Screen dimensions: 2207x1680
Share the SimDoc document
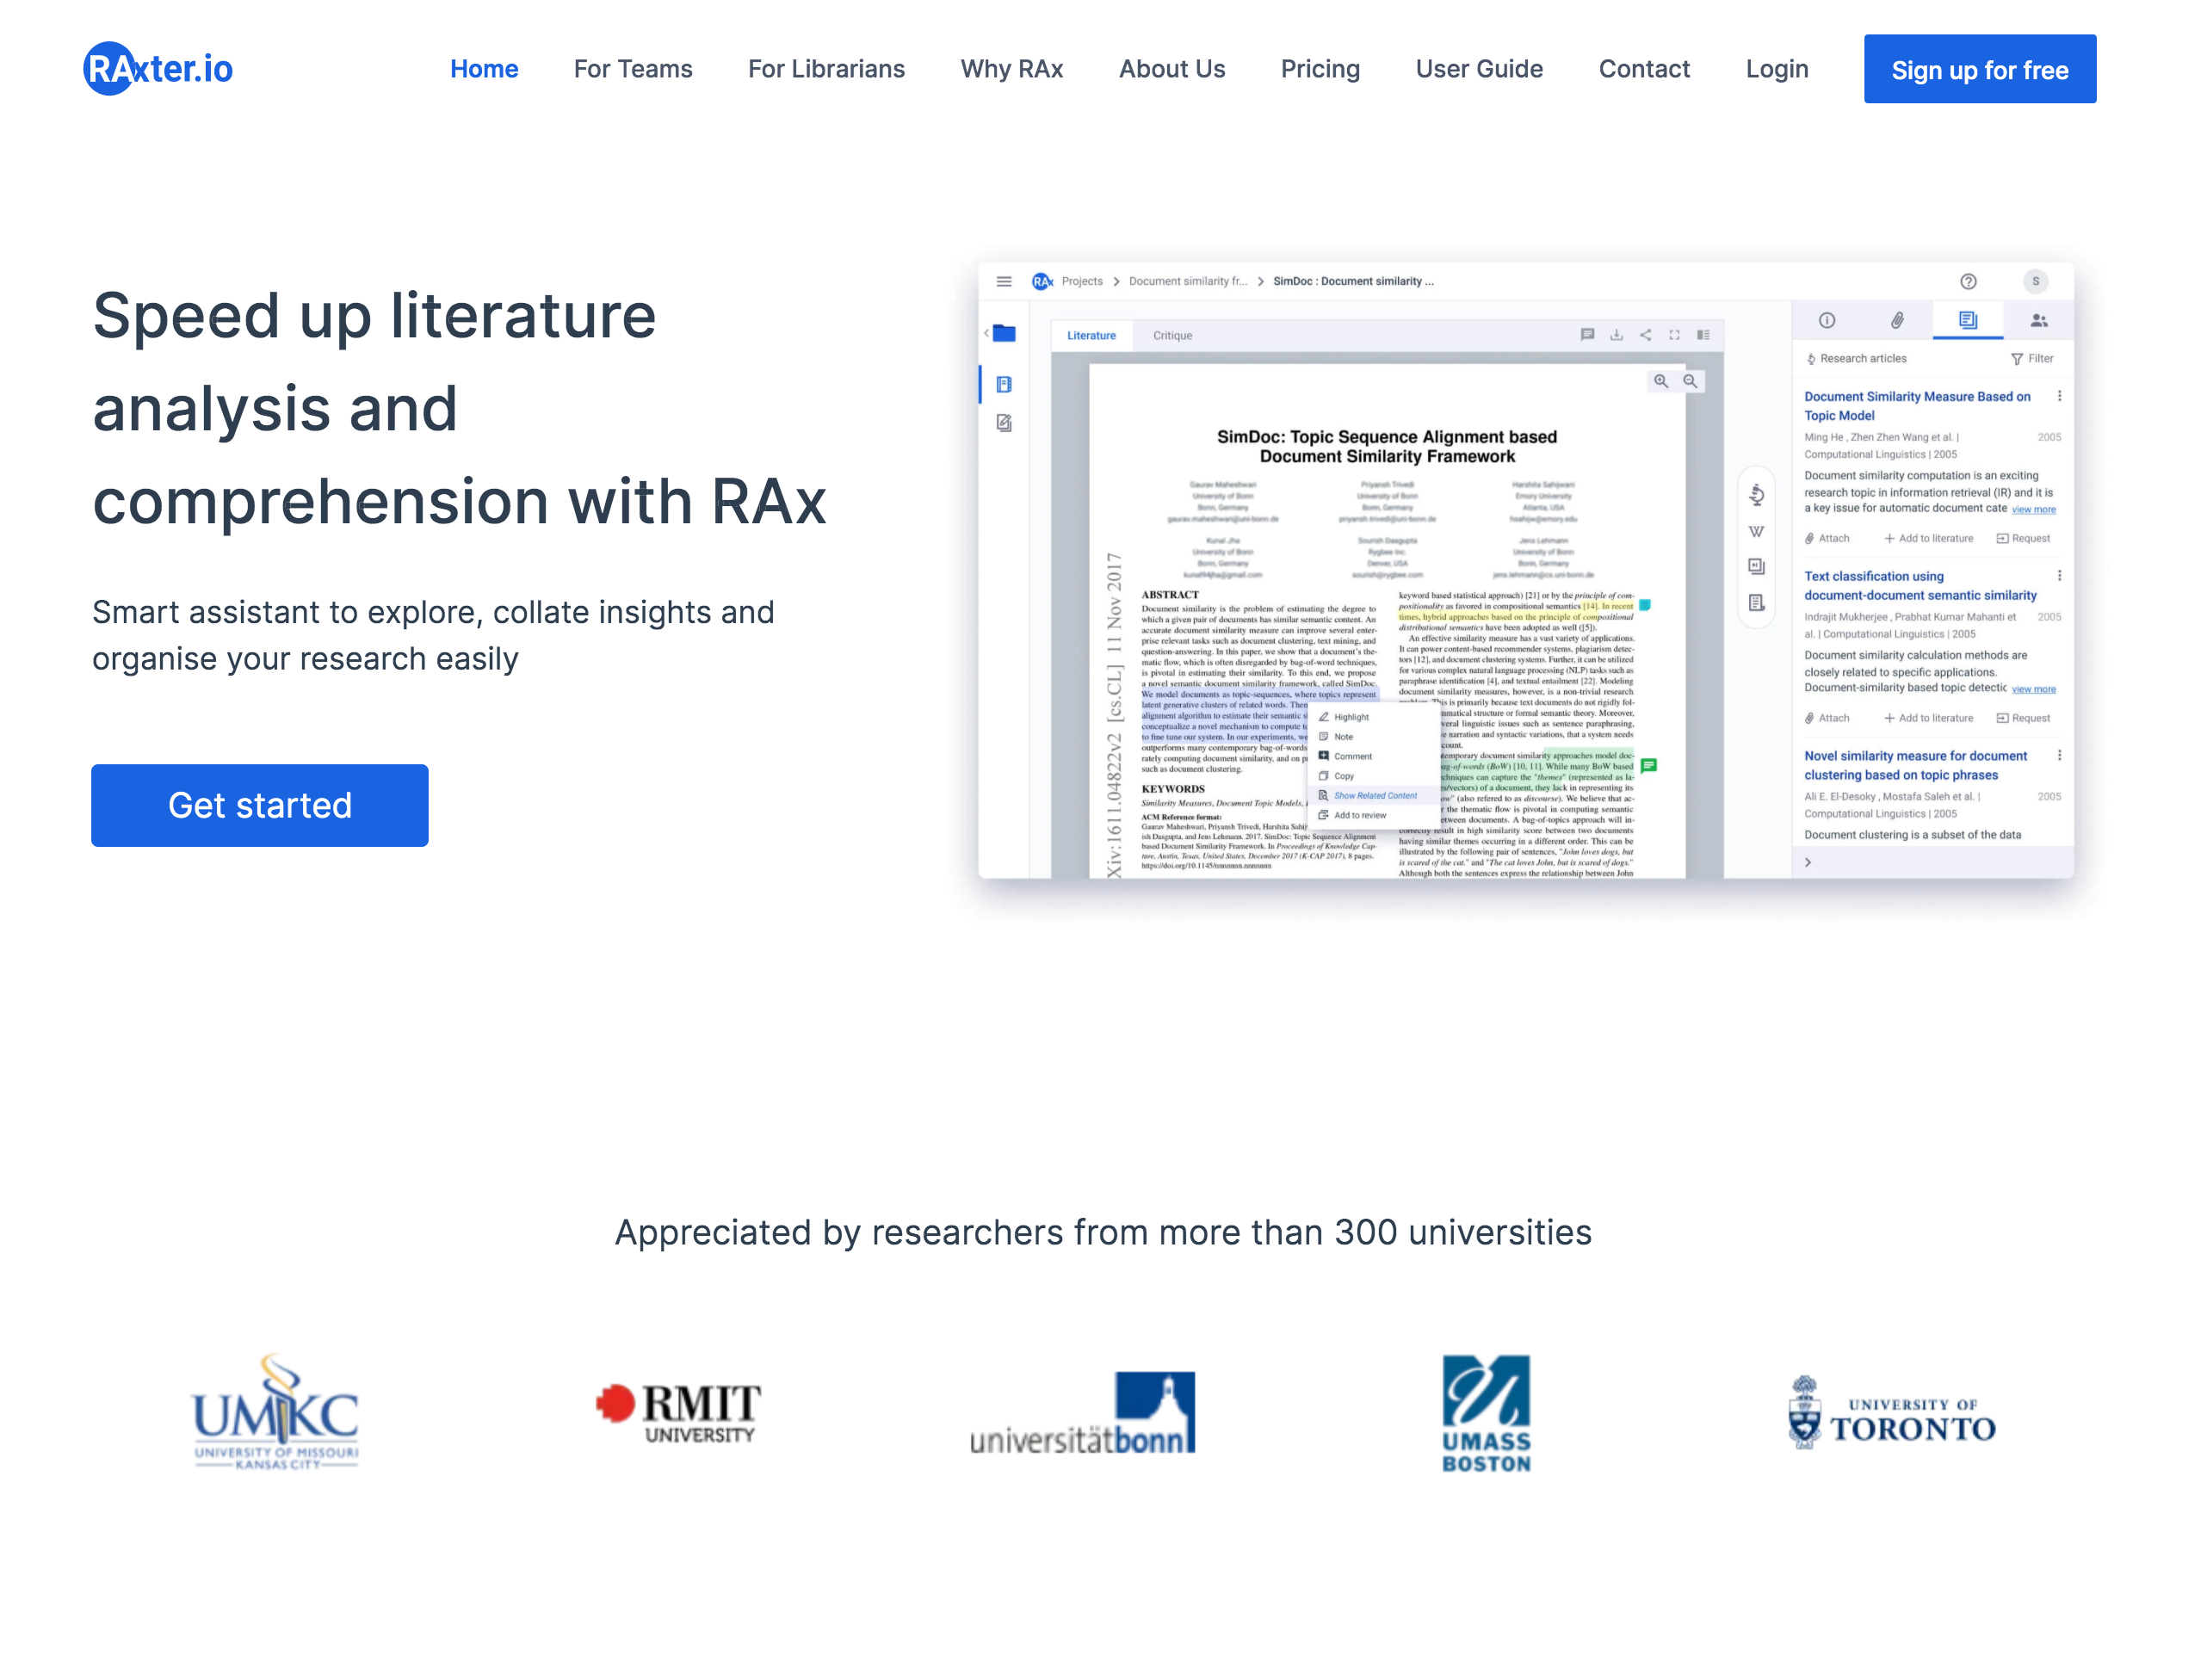1645,335
